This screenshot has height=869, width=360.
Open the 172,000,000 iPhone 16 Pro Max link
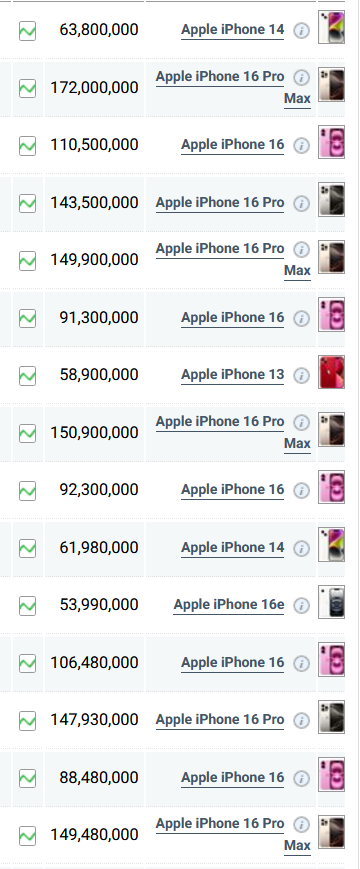[233, 88]
